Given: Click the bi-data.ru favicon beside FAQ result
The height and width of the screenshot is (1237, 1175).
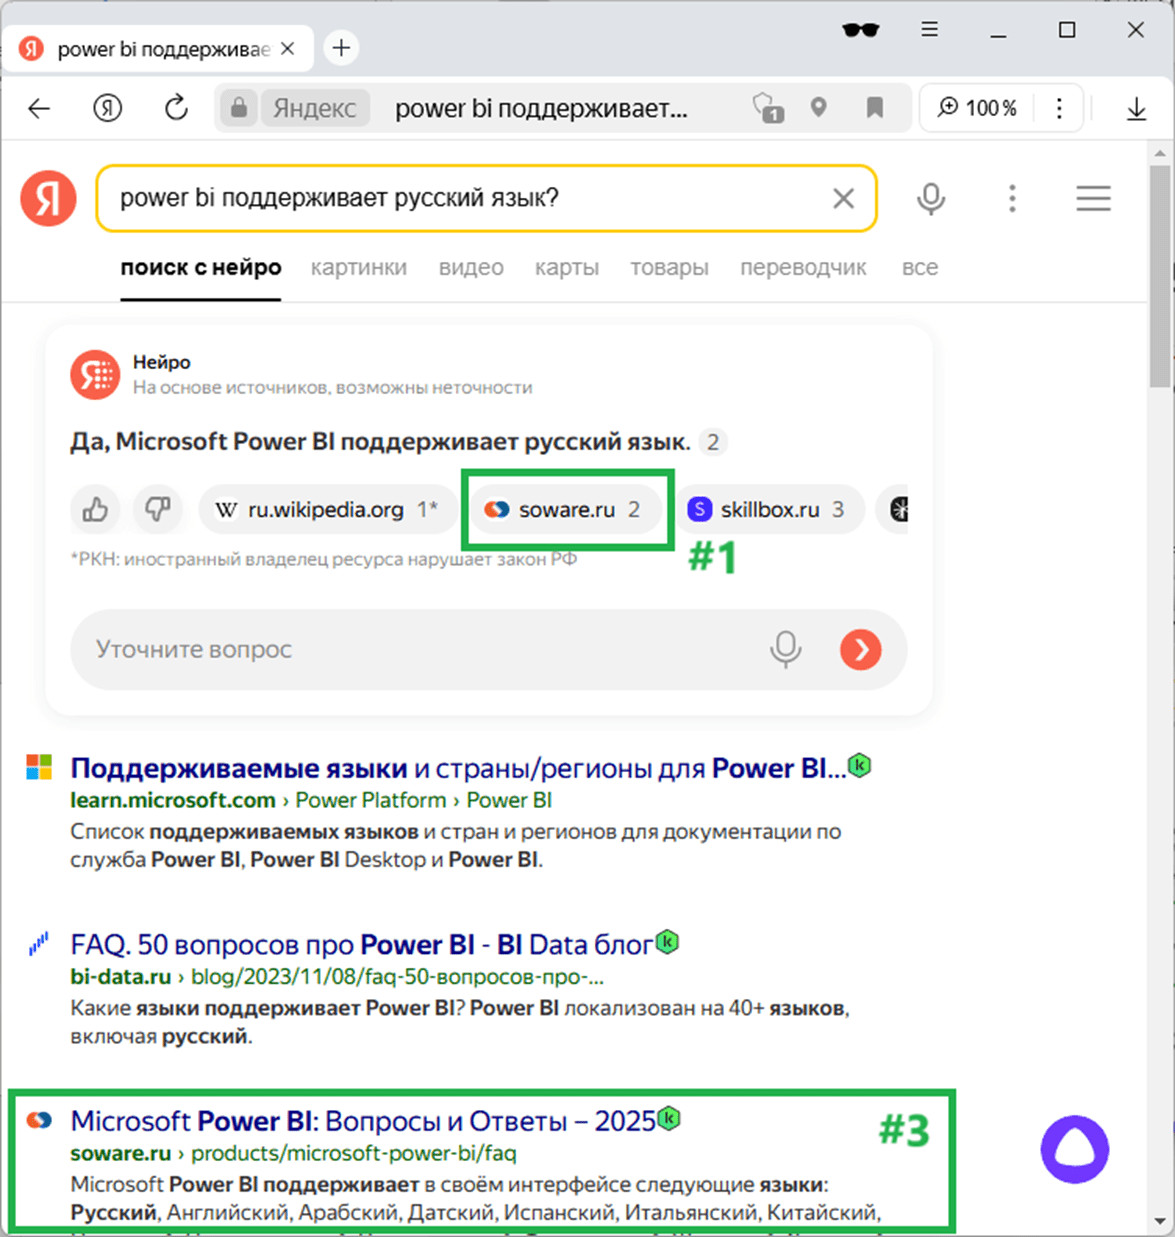Looking at the screenshot, I should tap(39, 944).
